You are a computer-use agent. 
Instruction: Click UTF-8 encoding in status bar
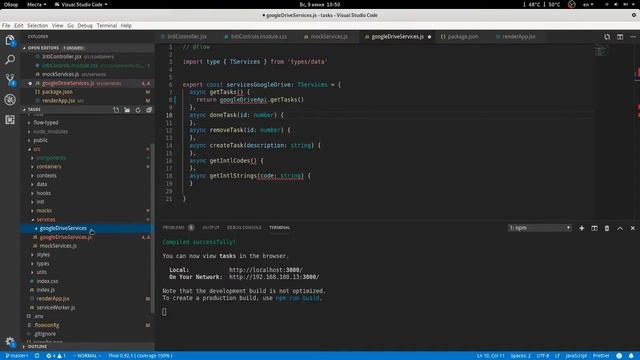click(542, 356)
